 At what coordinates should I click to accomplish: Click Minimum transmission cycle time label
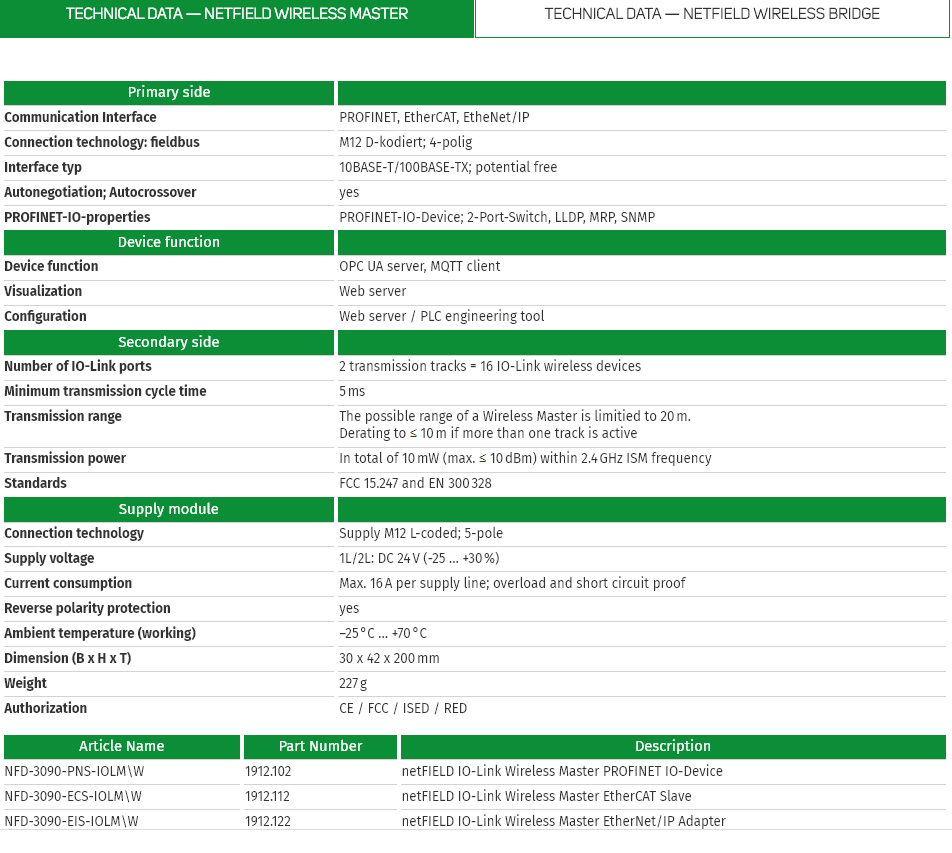coord(105,392)
